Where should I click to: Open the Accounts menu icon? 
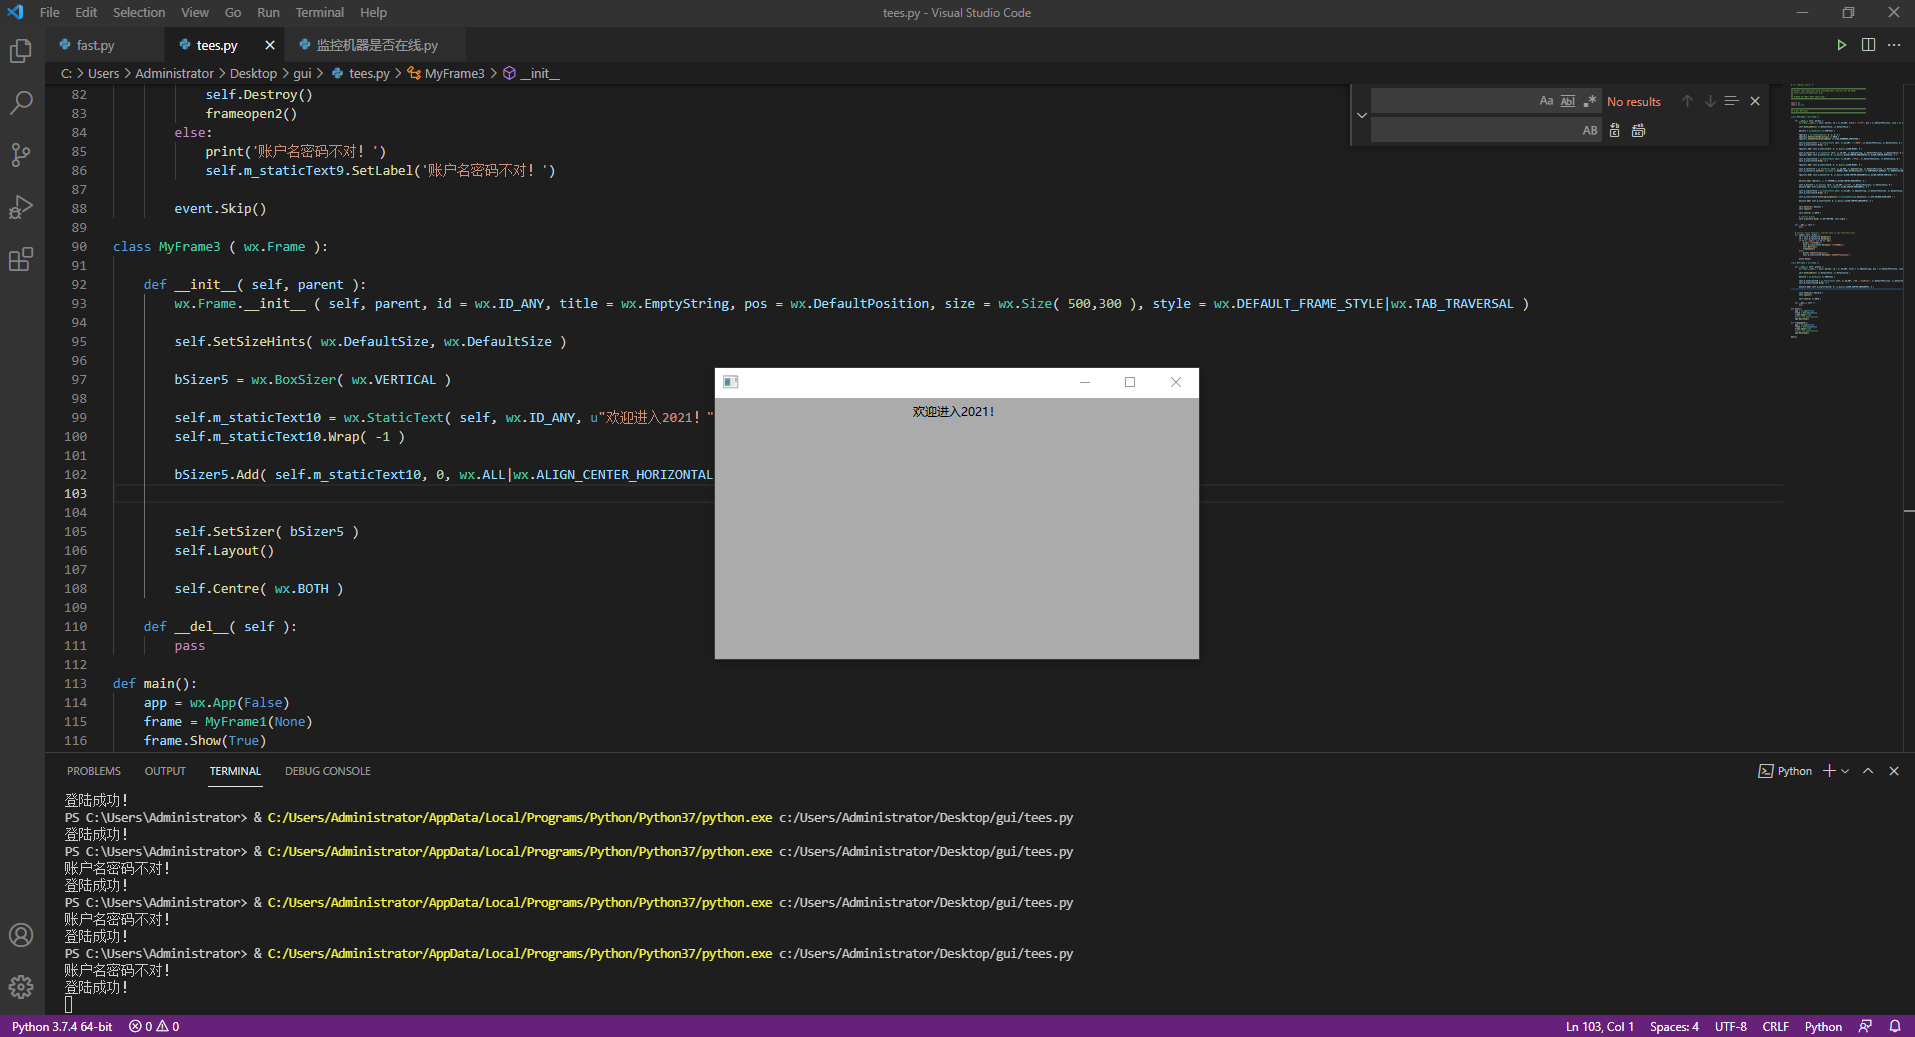tap(21, 935)
